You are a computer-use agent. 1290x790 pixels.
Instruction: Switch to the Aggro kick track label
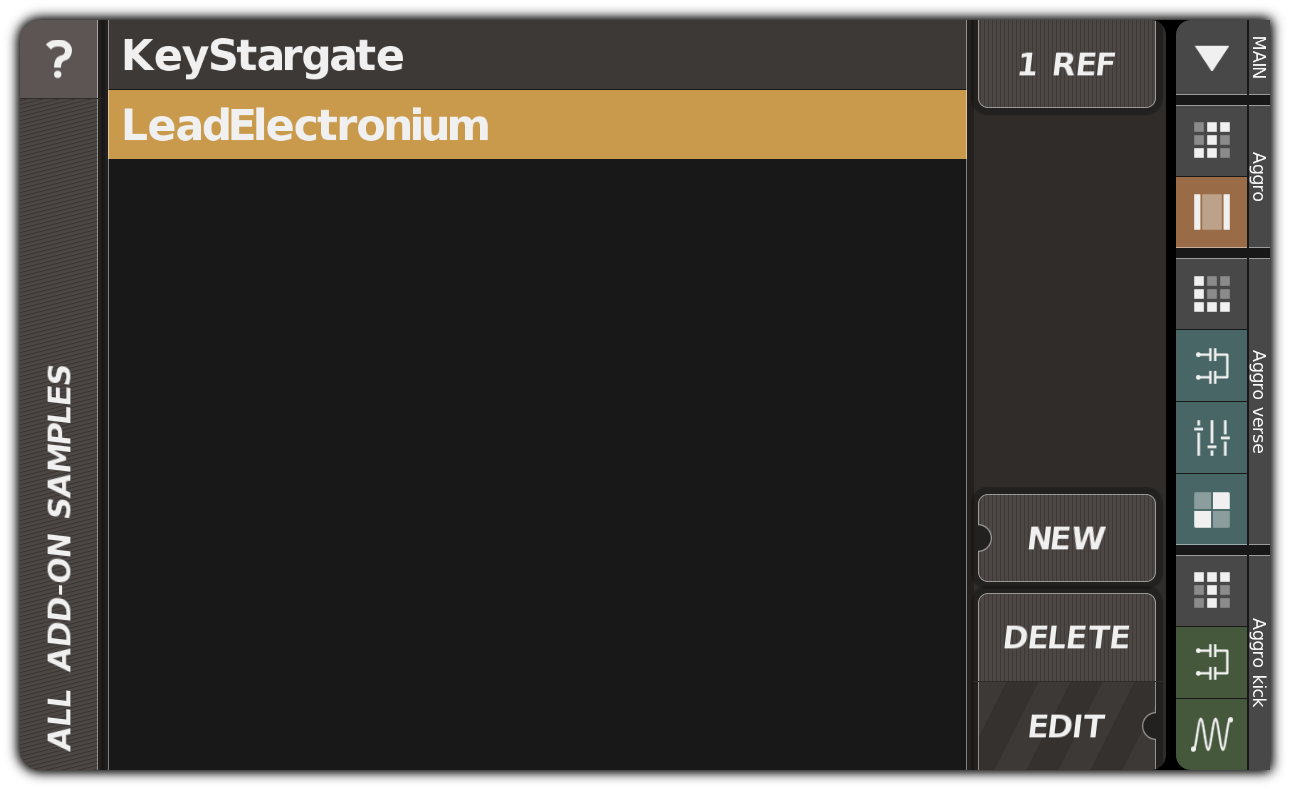coord(1258,660)
